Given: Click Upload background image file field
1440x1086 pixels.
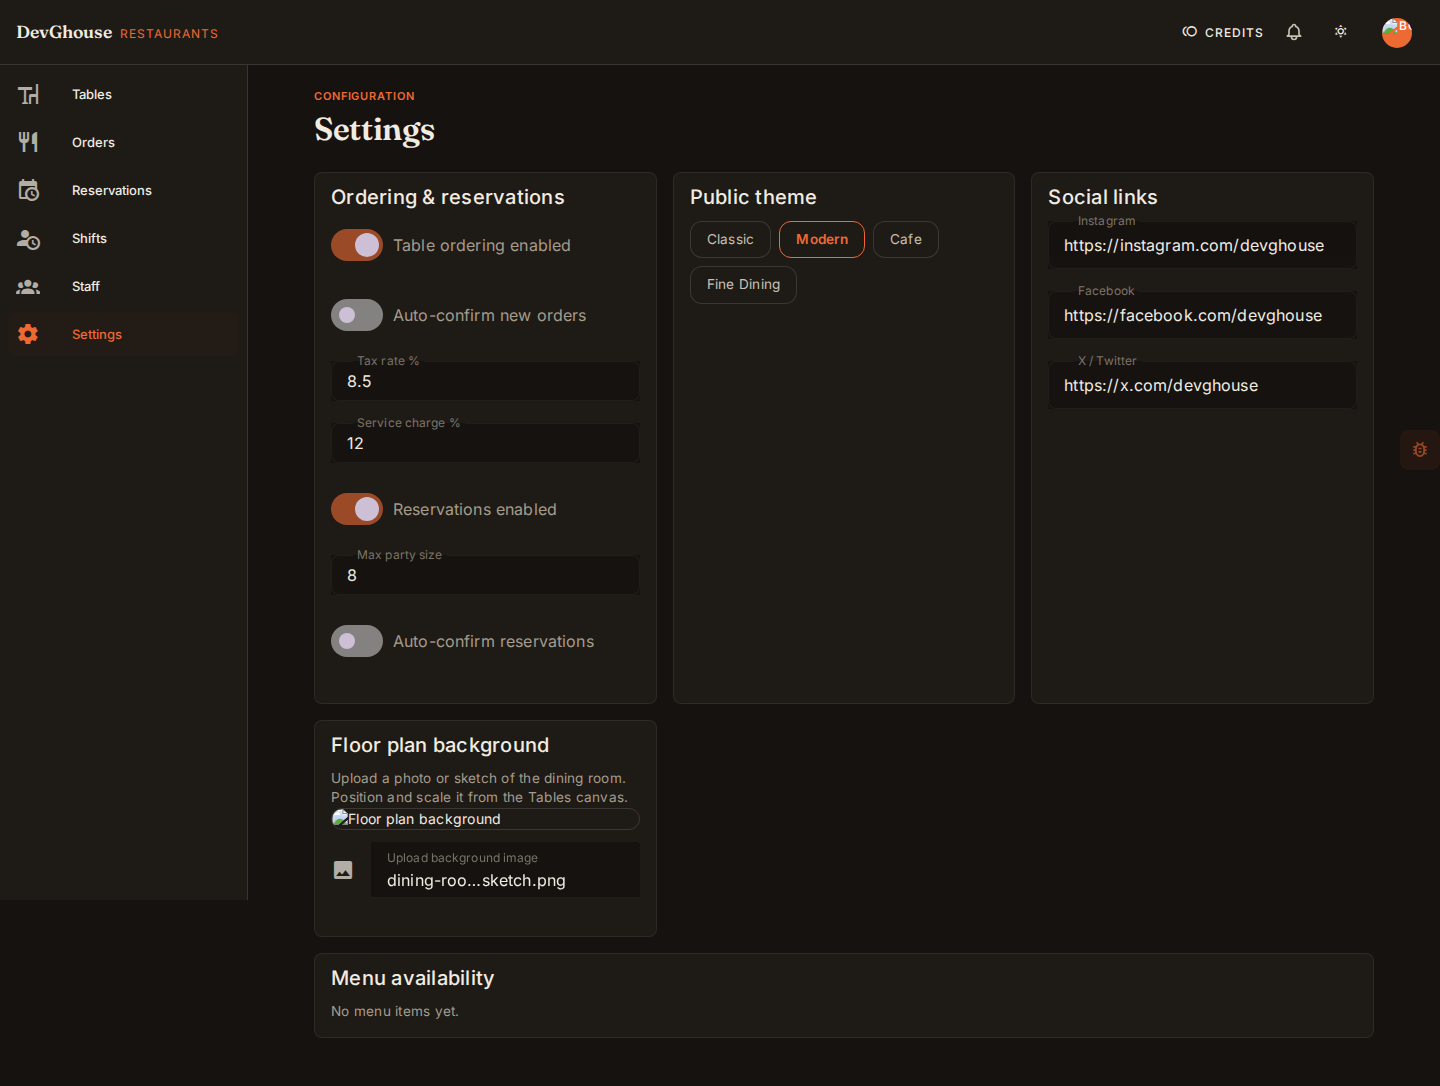Looking at the screenshot, I should click(x=505, y=870).
